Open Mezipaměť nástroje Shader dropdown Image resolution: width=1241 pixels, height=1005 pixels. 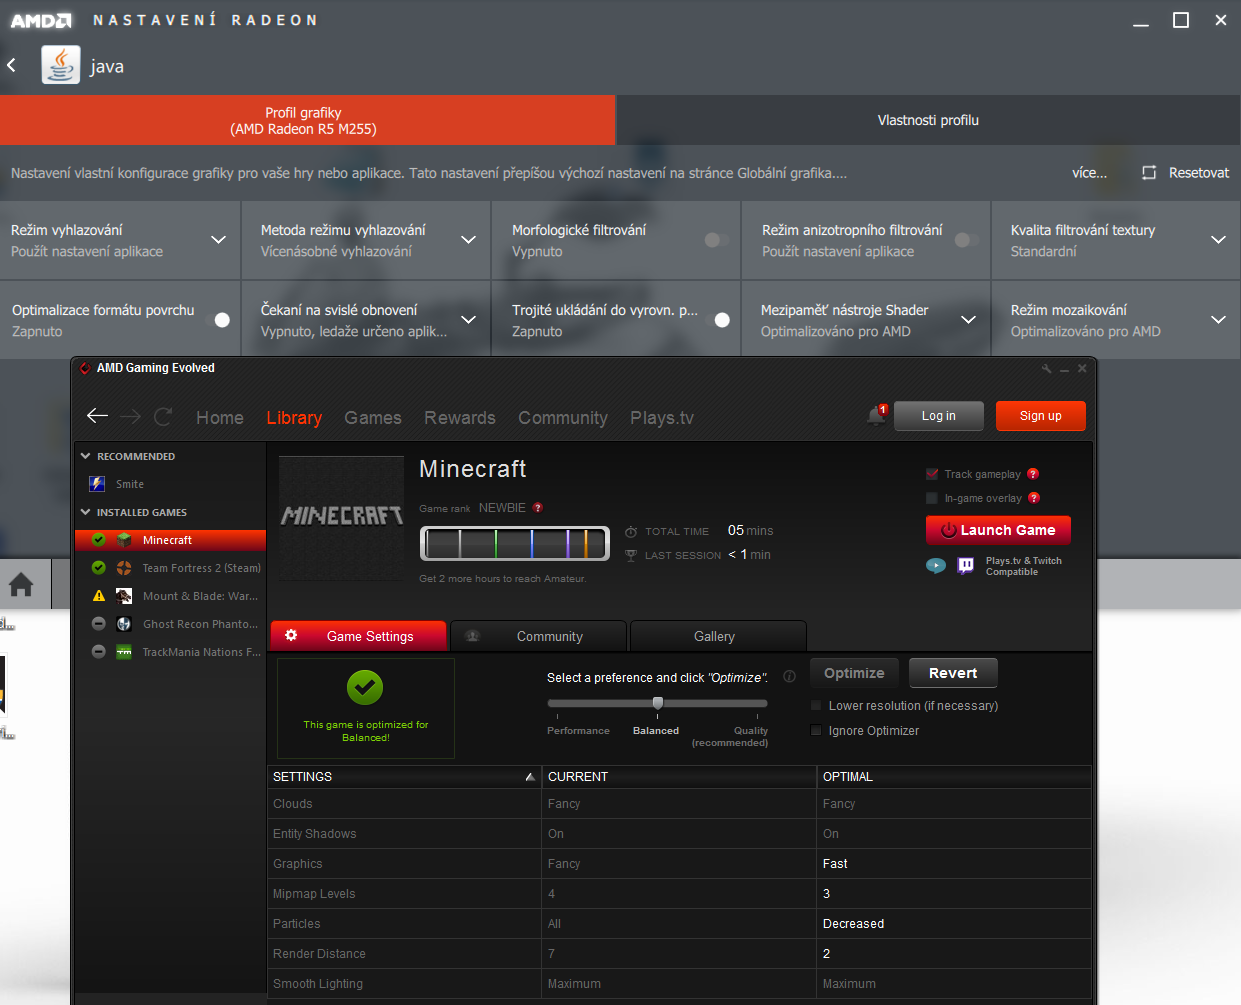968,320
